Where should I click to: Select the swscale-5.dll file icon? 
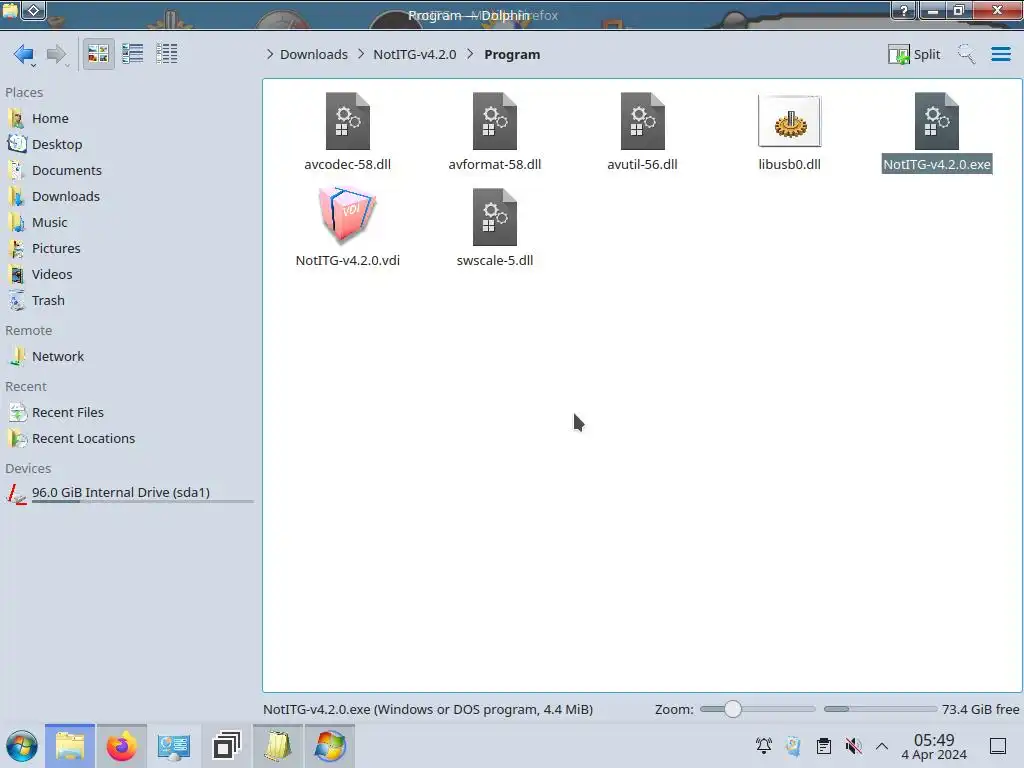tap(494, 217)
